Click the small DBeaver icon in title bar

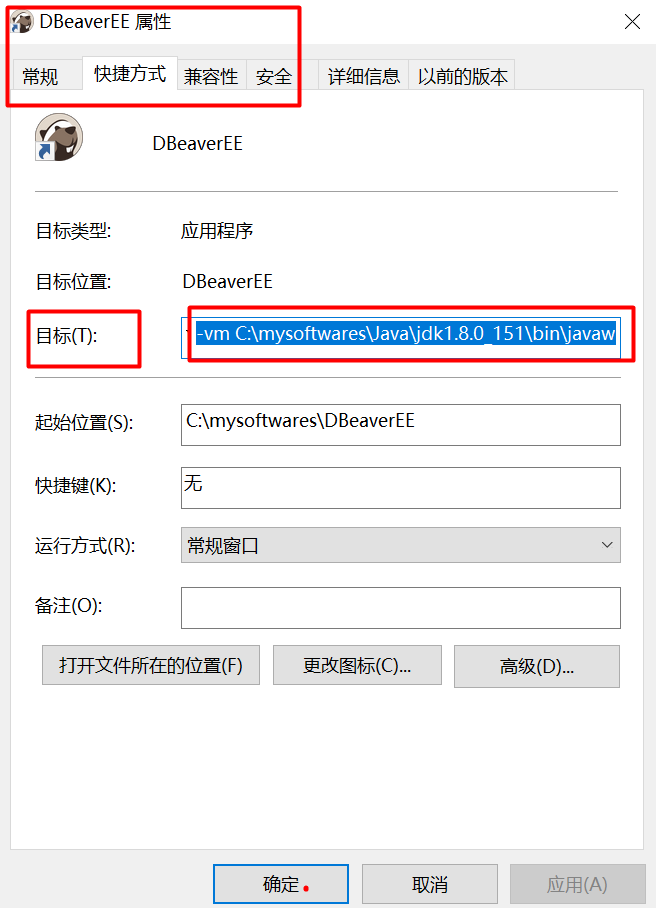pyautogui.click(x=22, y=22)
